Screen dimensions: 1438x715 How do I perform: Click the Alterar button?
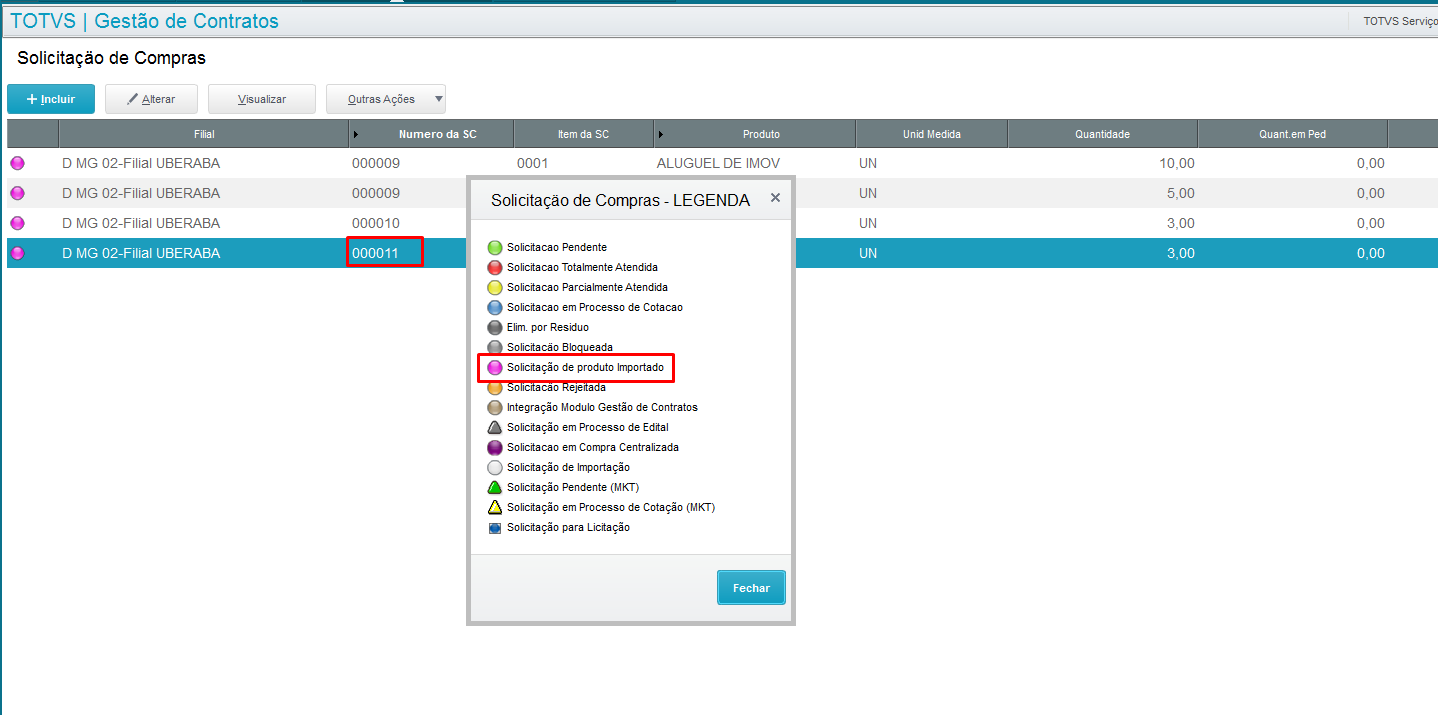click(151, 99)
